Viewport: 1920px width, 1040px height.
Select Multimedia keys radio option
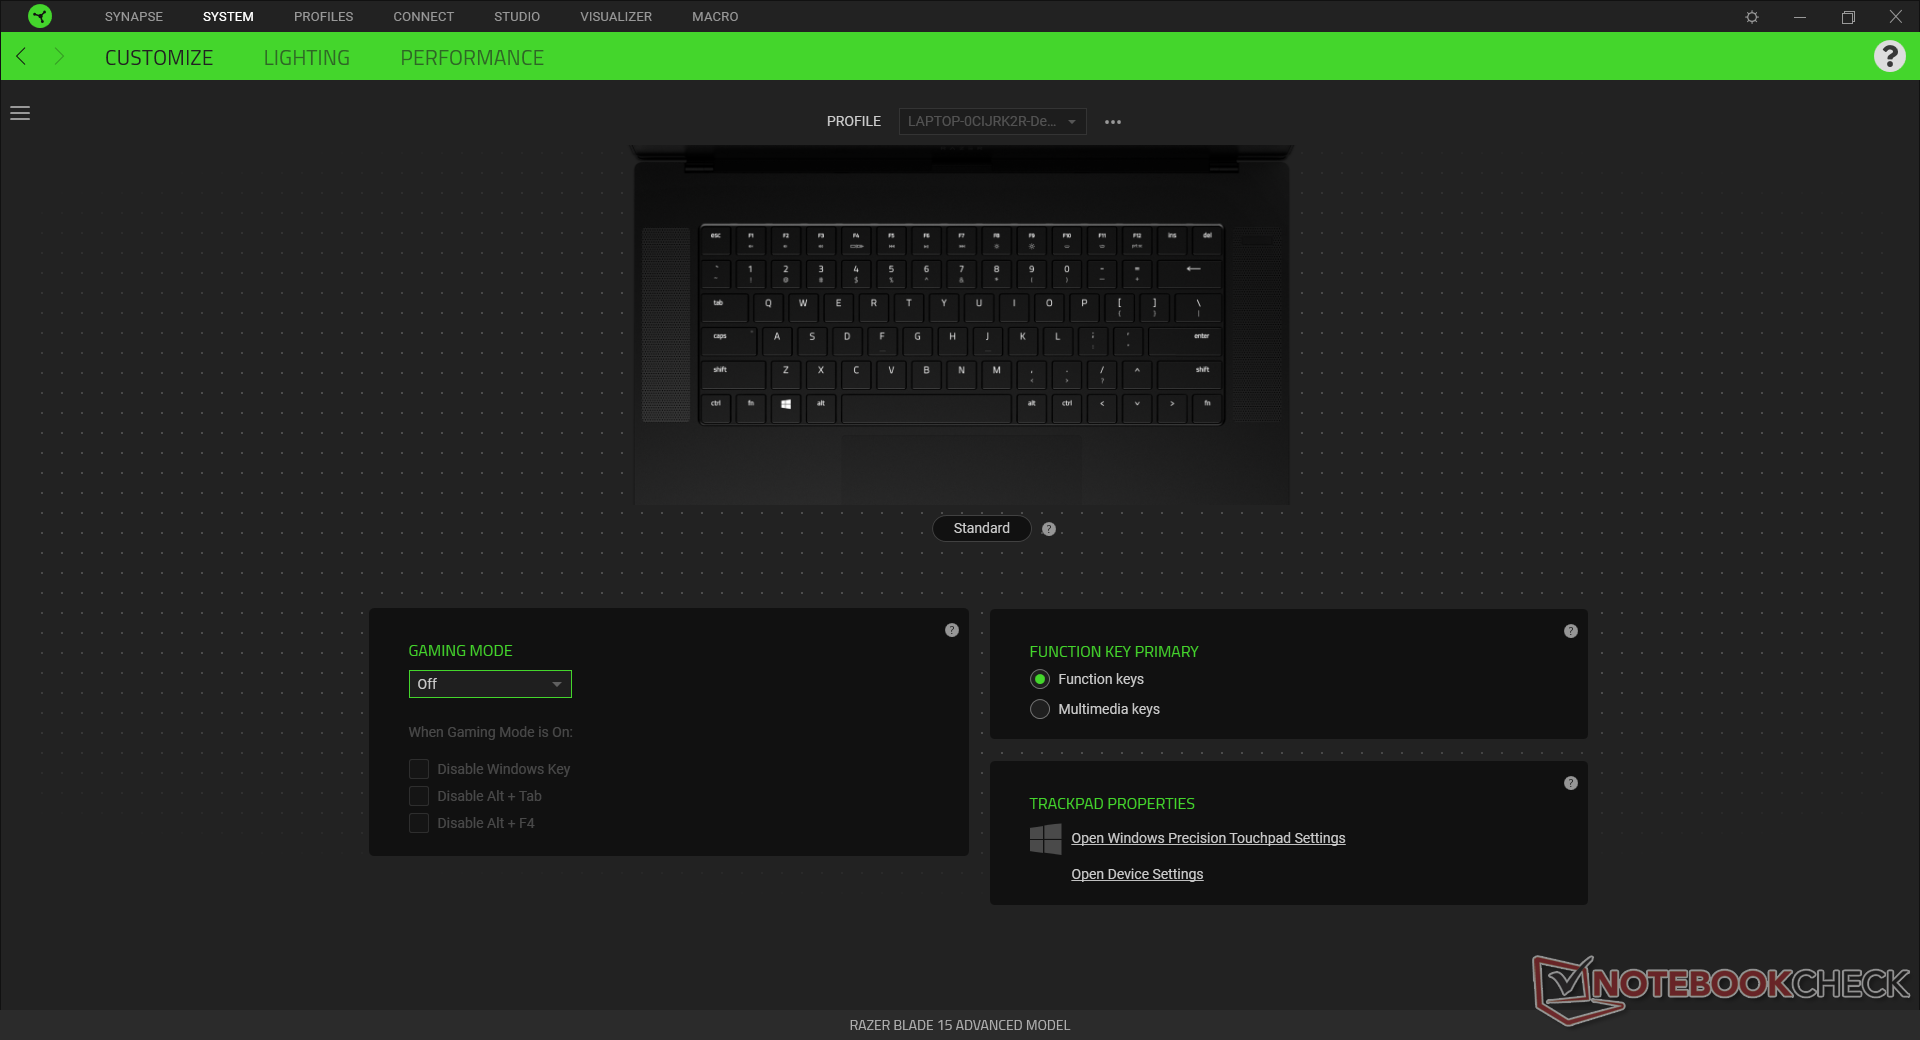[1040, 709]
